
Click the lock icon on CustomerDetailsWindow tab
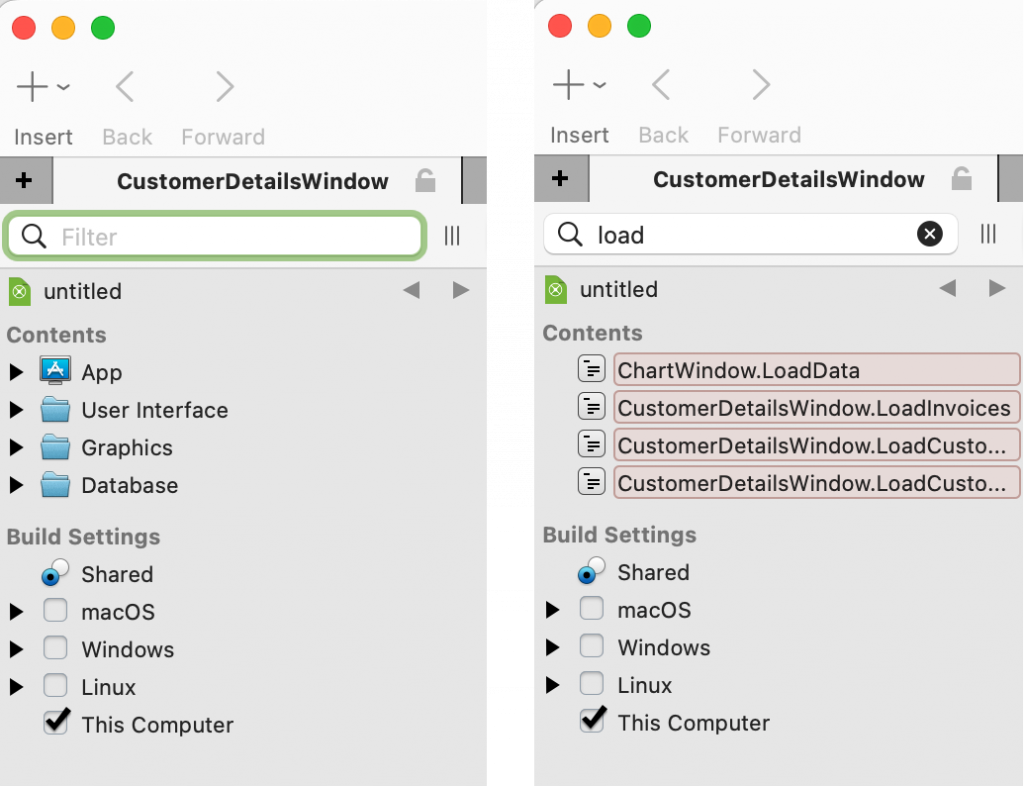[424, 181]
